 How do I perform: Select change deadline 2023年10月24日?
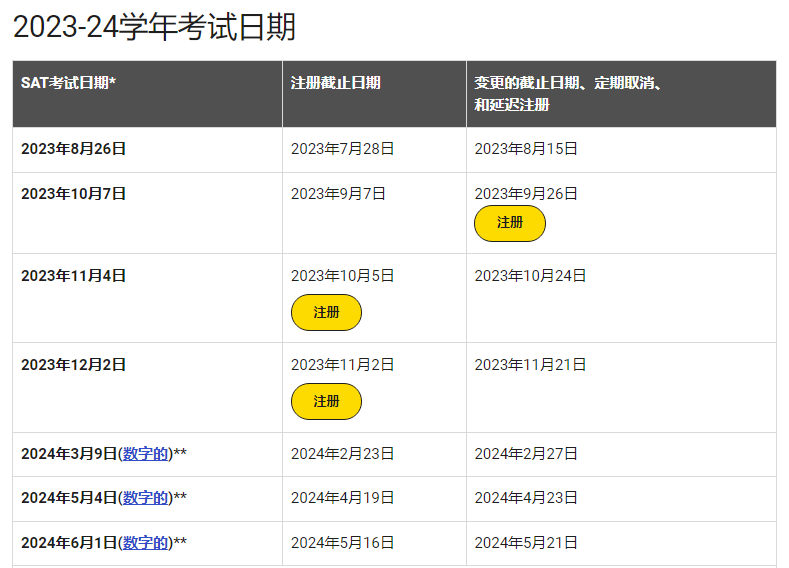tap(530, 276)
